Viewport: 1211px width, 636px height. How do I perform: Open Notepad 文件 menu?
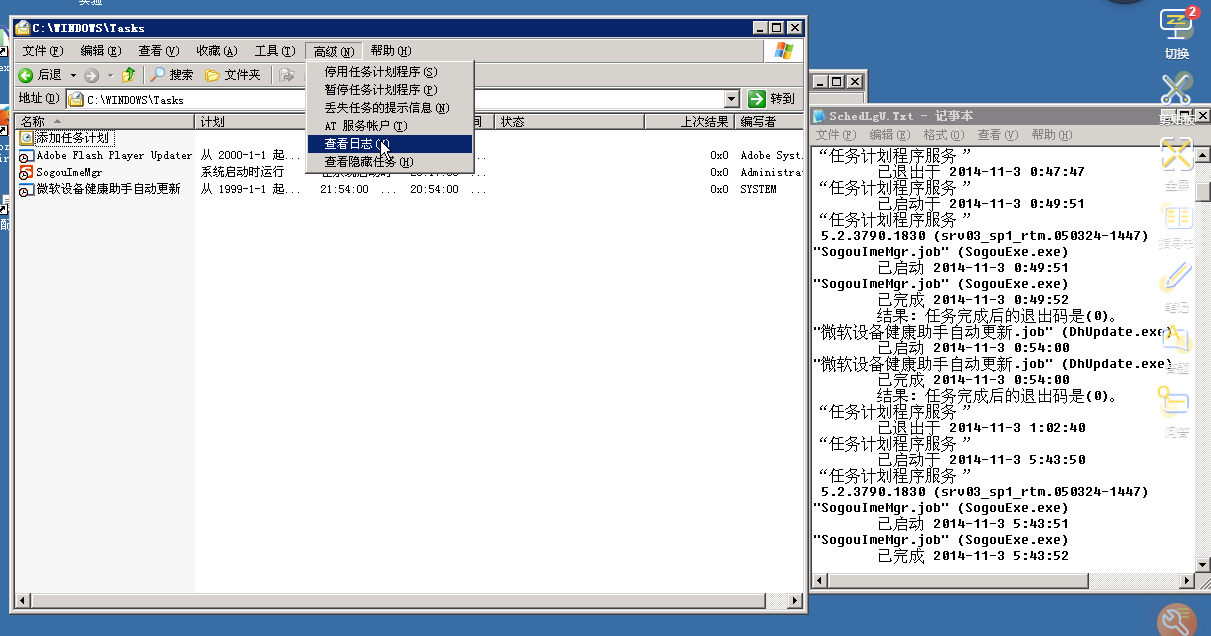pos(836,135)
